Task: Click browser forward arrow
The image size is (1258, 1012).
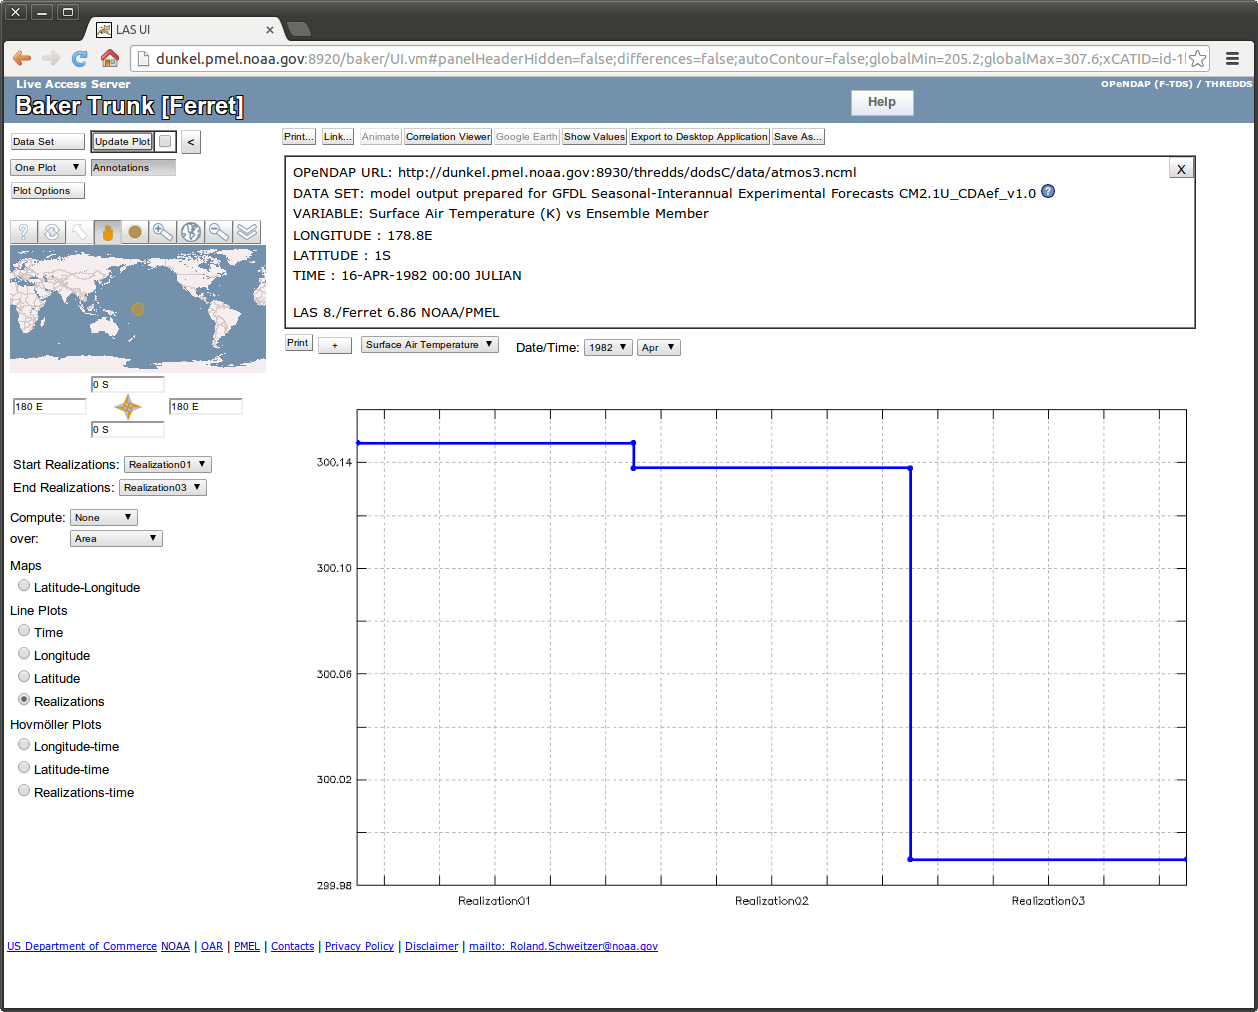Action: tap(51, 59)
